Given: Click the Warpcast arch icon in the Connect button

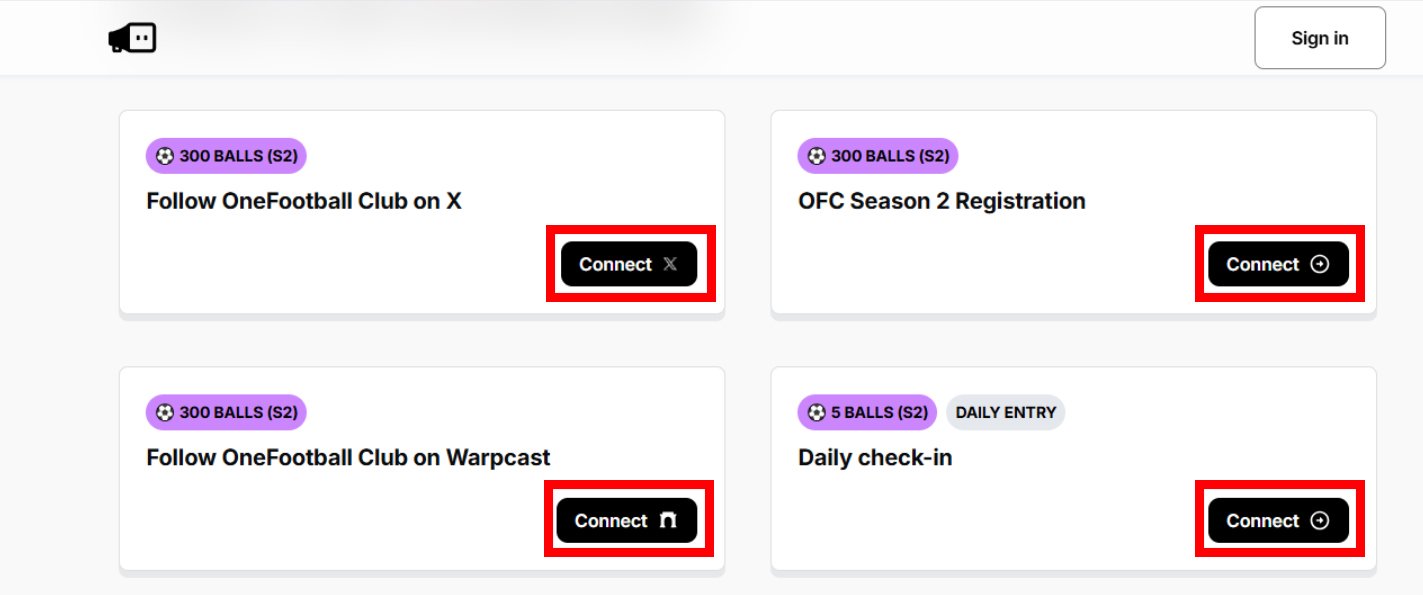Looking at the screenshot, I should (668, 521).
